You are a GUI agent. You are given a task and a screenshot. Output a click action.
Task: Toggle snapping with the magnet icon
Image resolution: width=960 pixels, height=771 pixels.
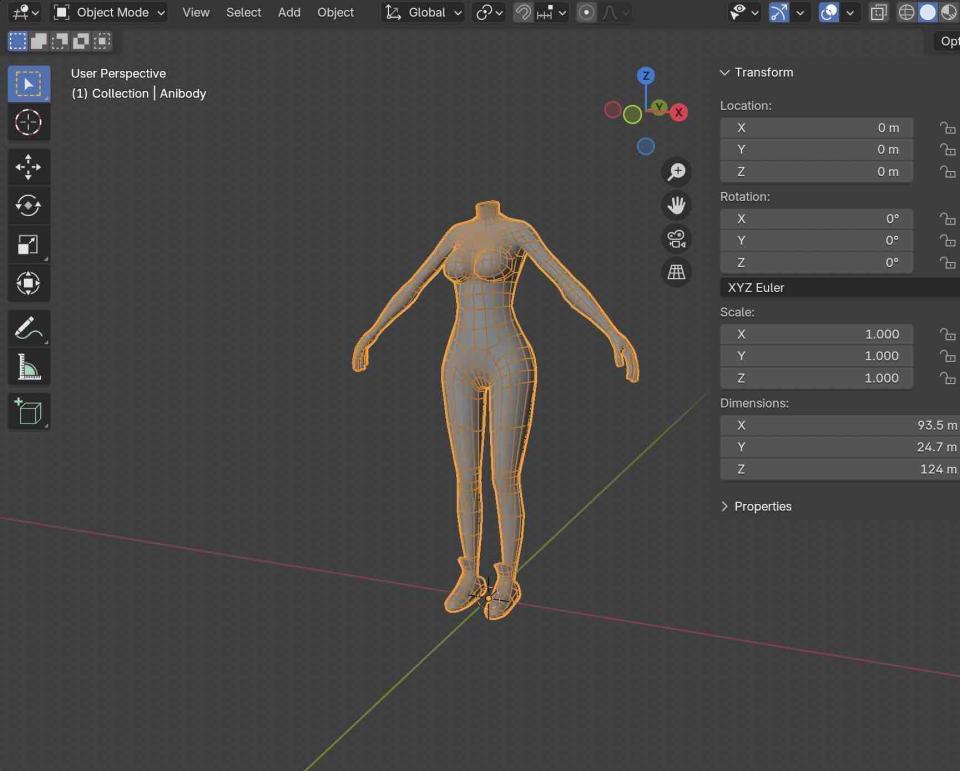(x=523, y=13)
